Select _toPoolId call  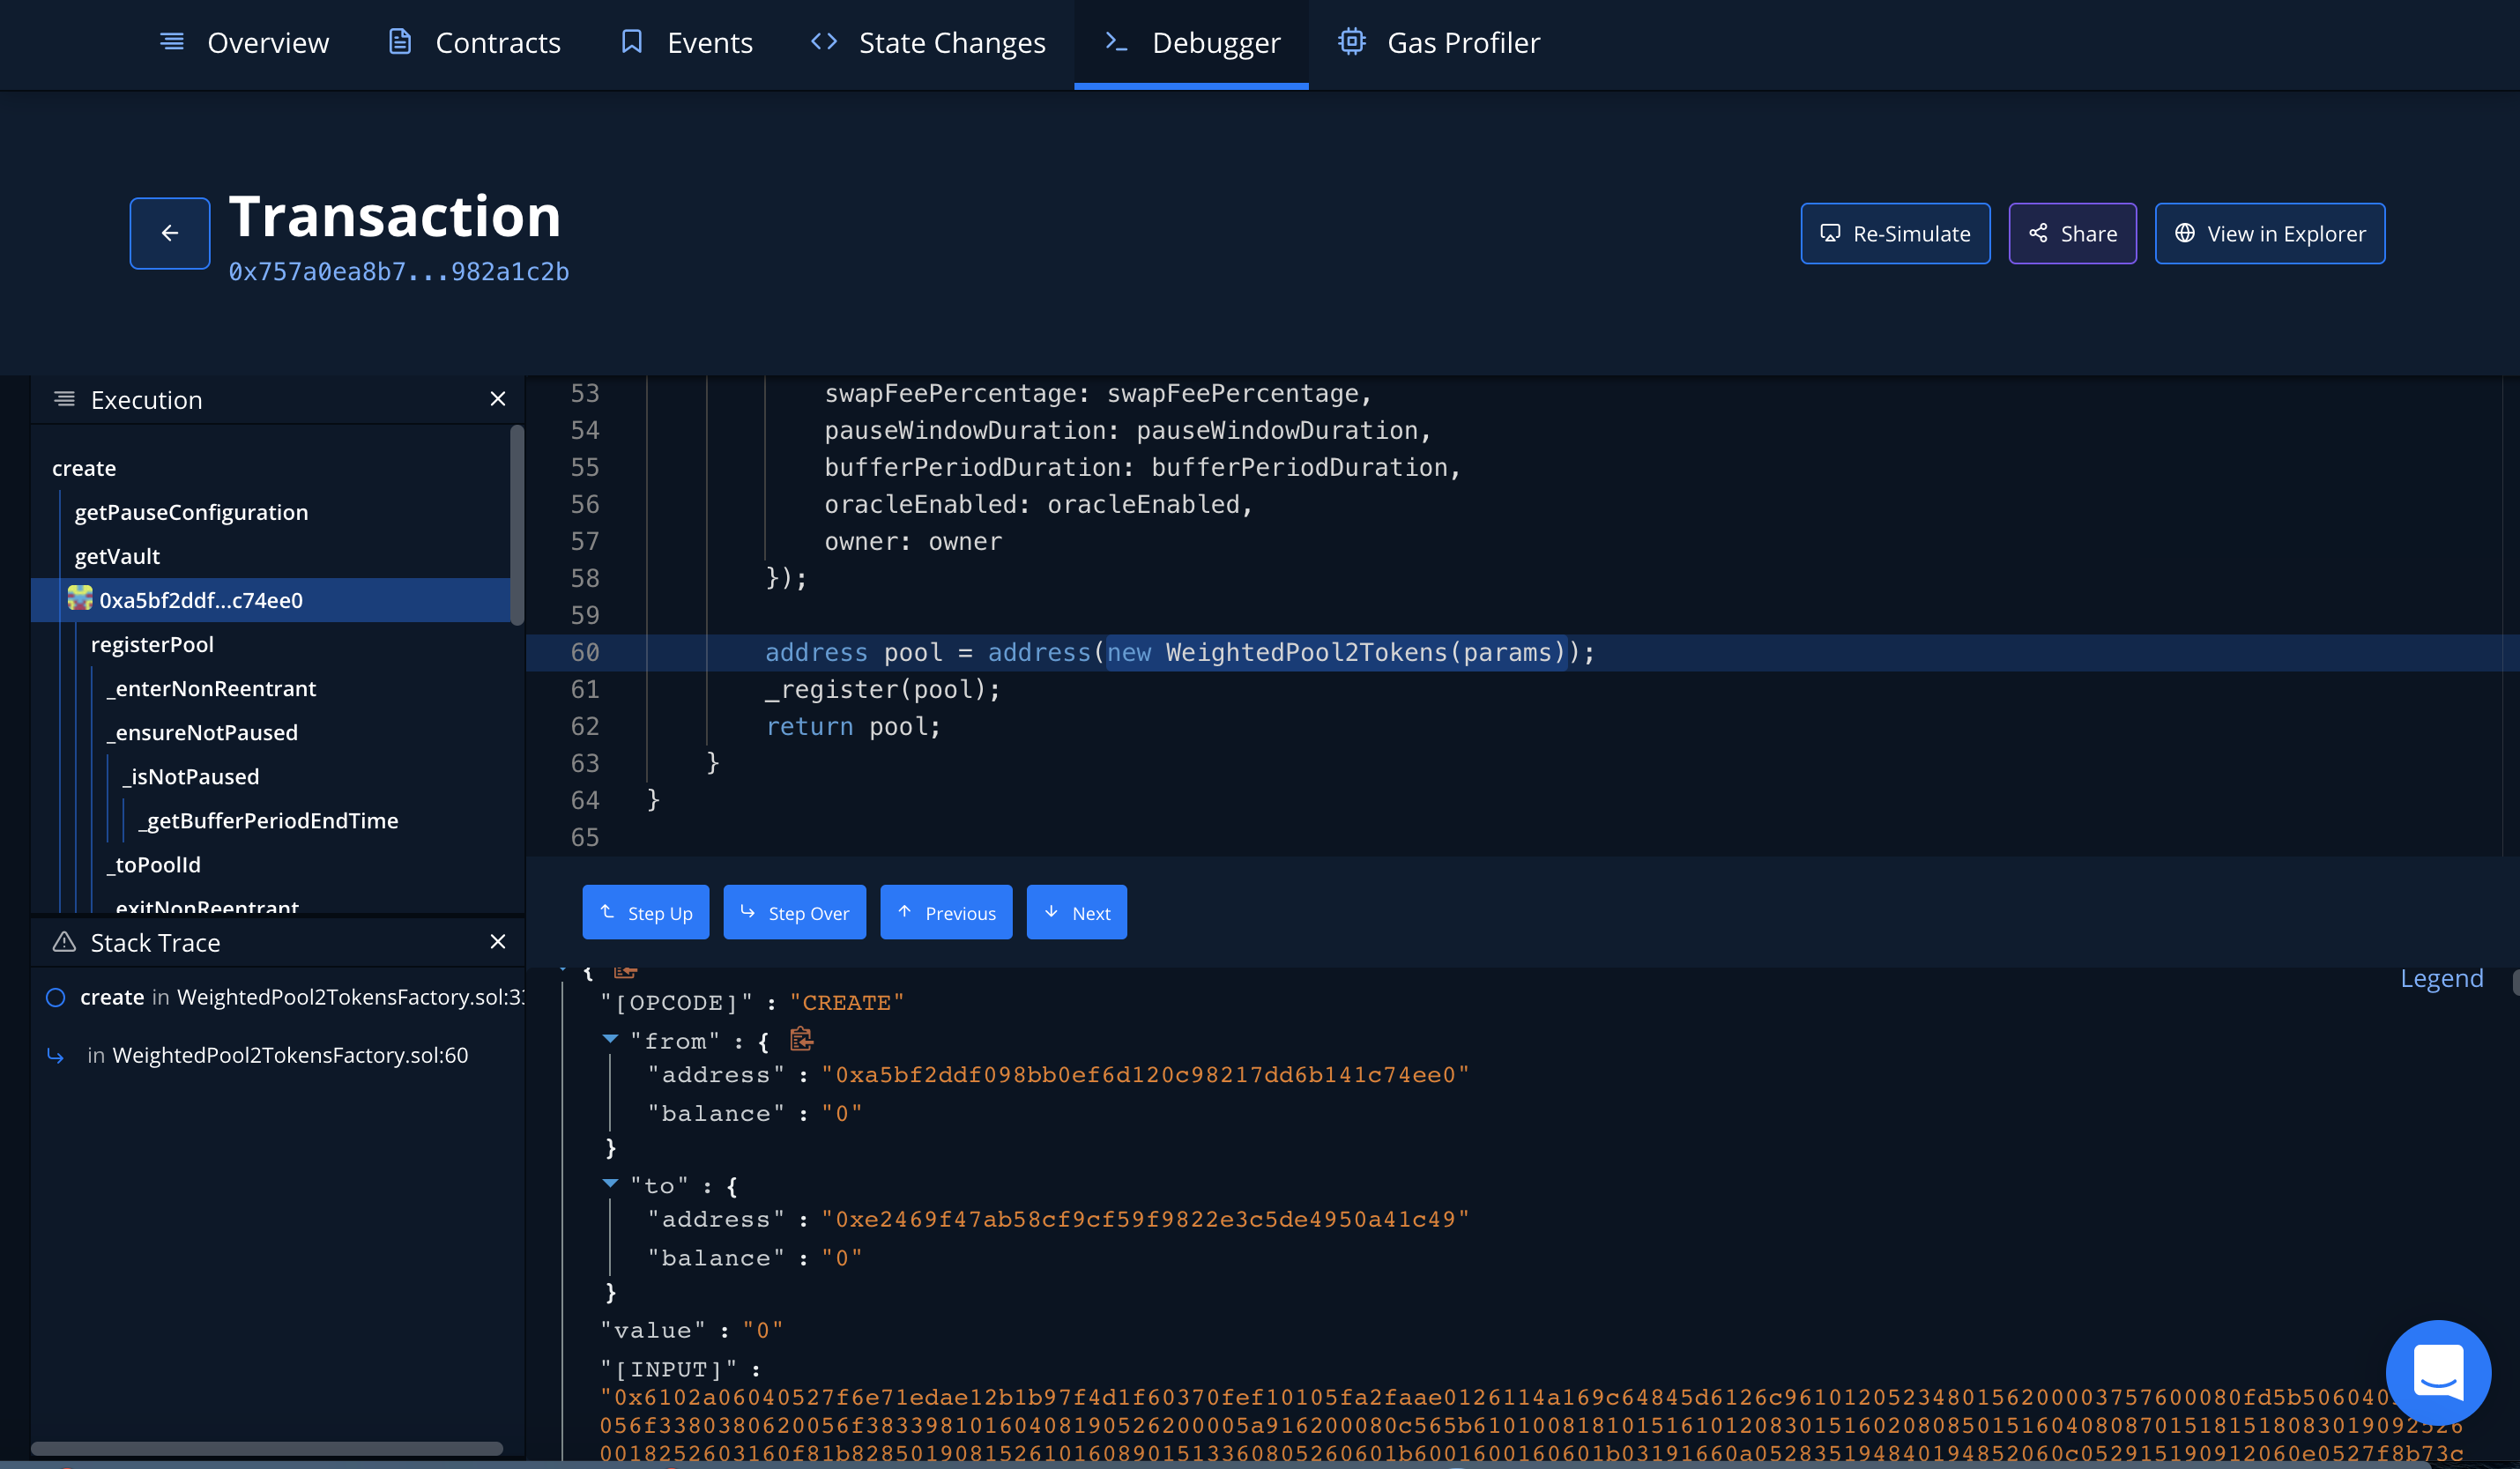click(153, 864)
